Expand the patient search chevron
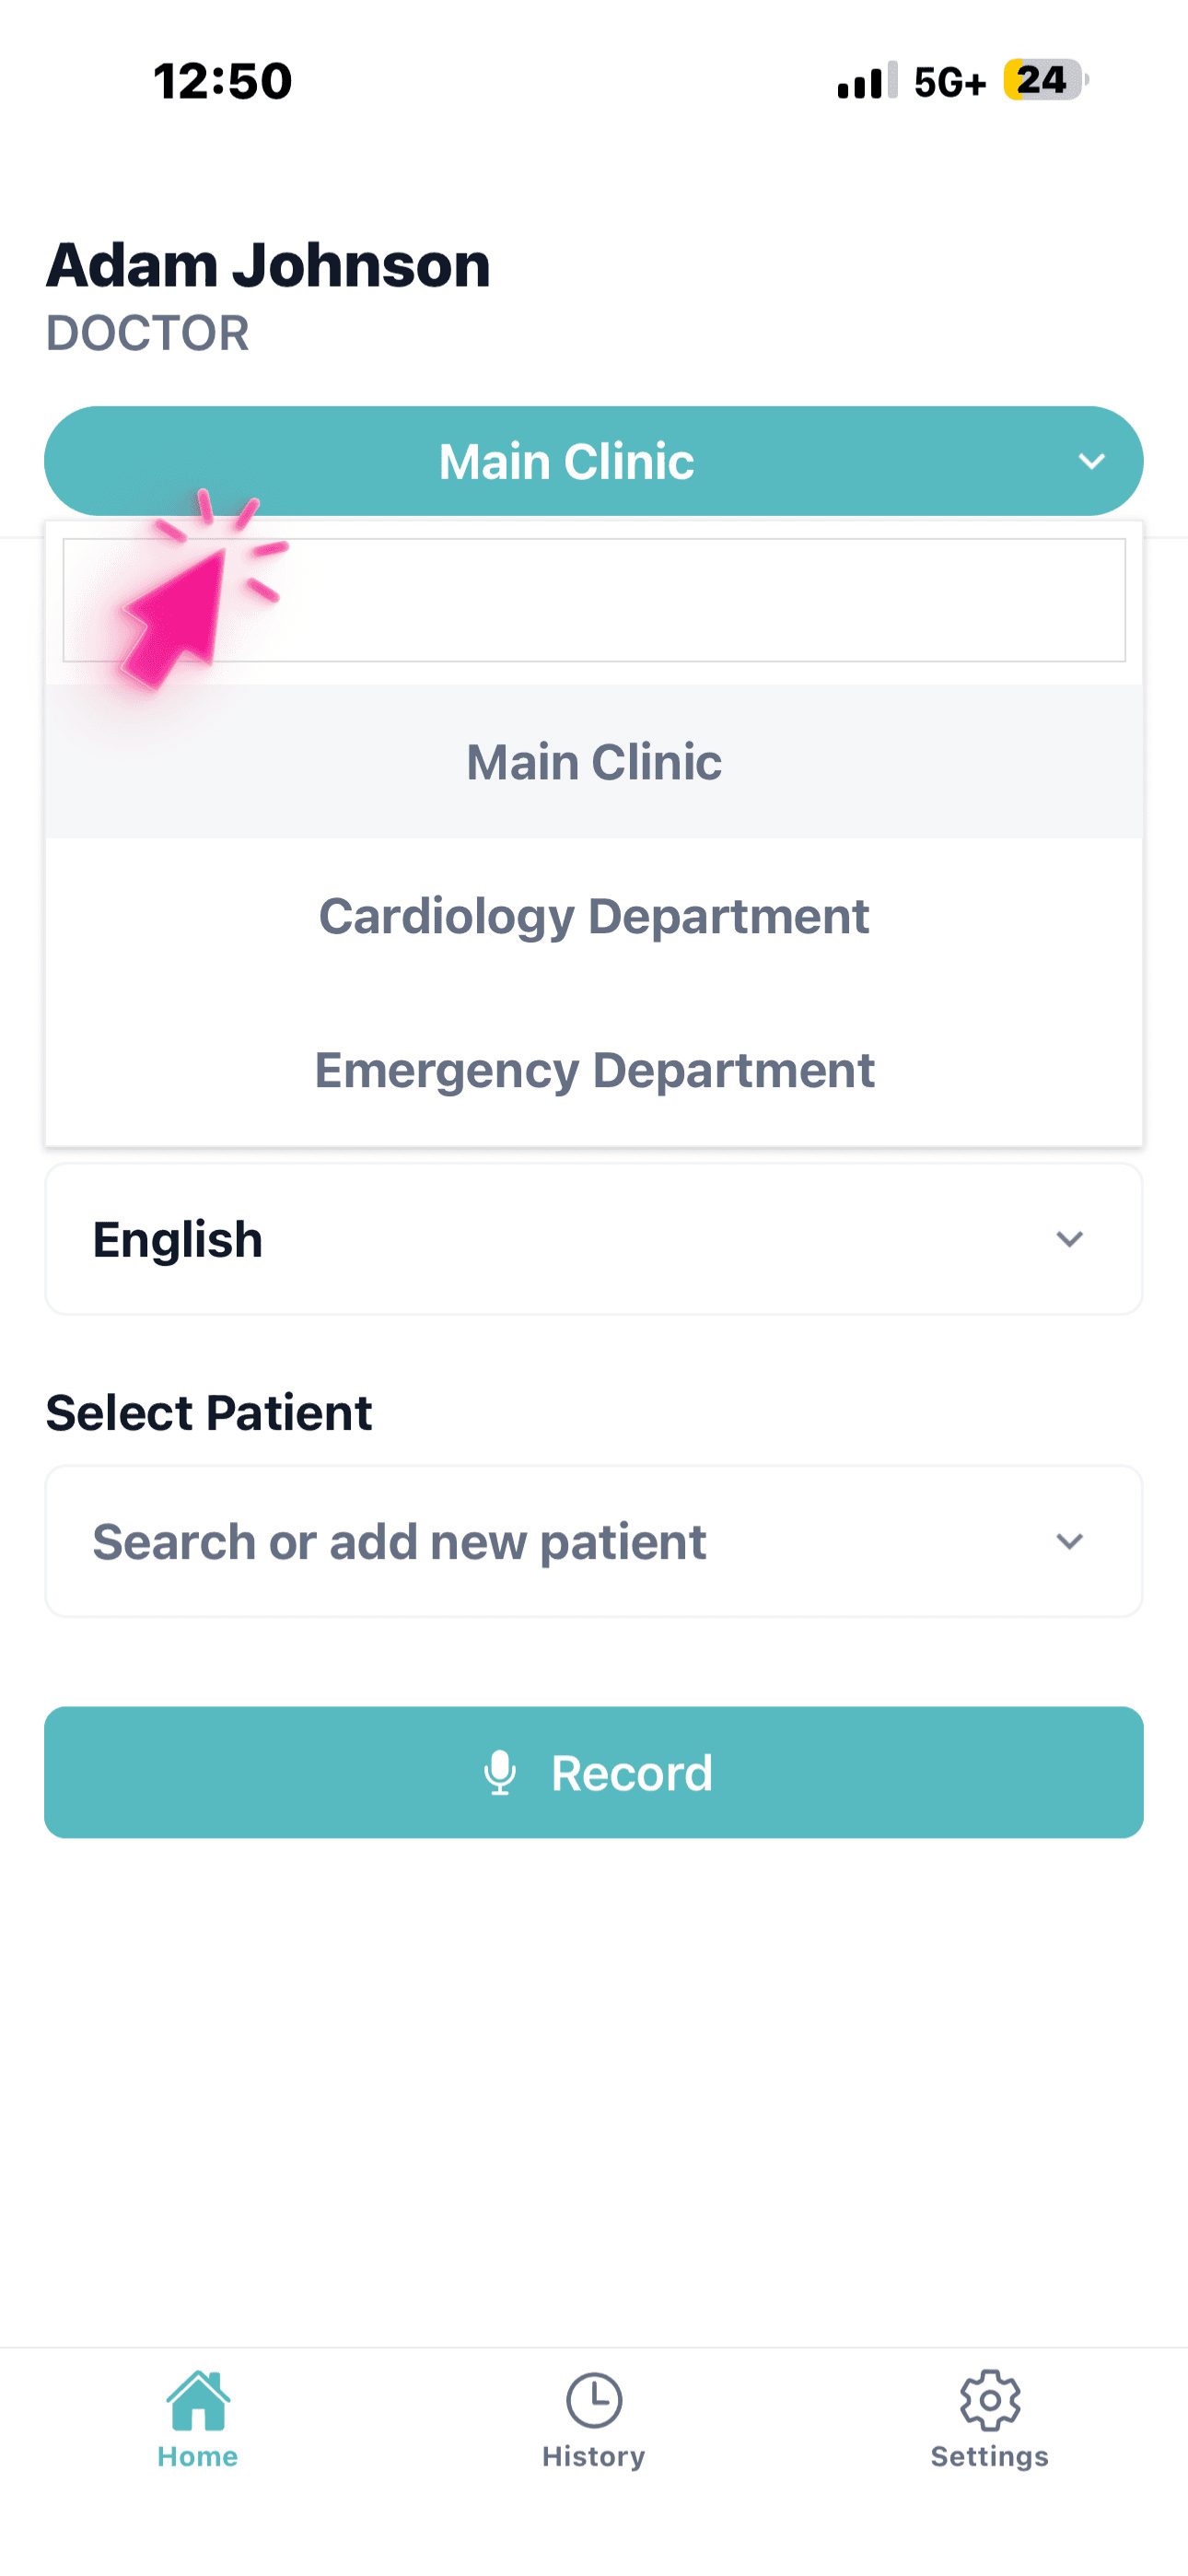This screenshot has width=1188, height=2576. coord(1069,1541)
